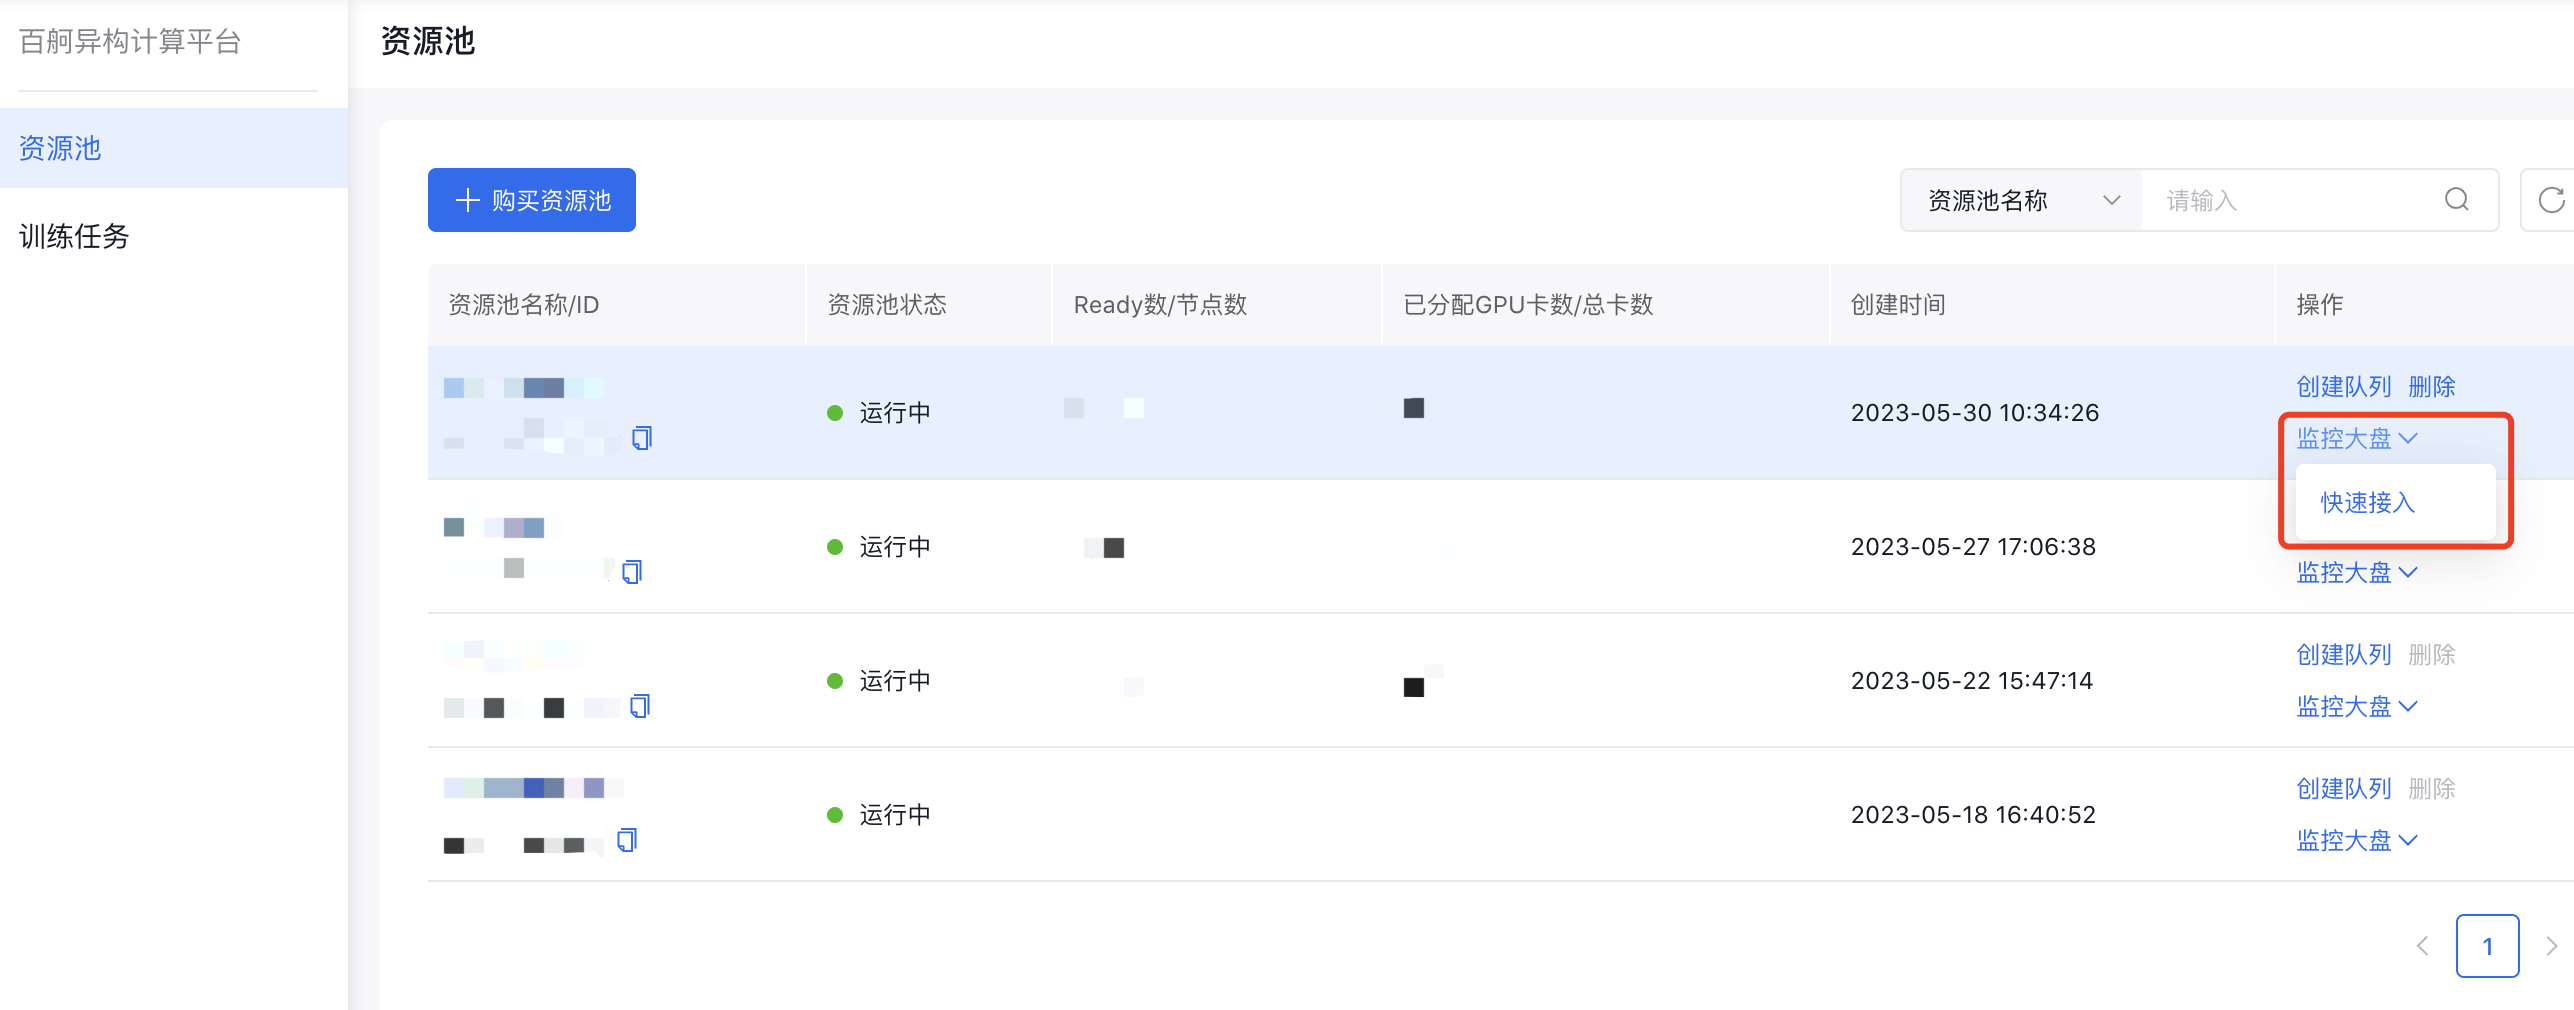Image resolution: width=2574 pixels, height=1010 pixels.
Task: Select page 1 in pagination
Action: tap(2487, 946)
